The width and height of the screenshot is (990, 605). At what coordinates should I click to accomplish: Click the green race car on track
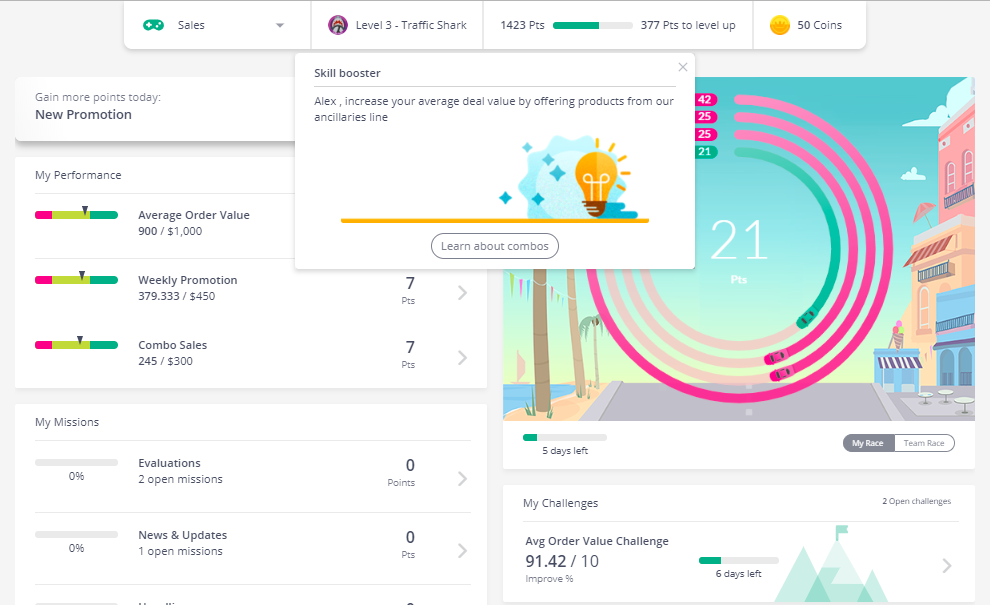(805, 318)
